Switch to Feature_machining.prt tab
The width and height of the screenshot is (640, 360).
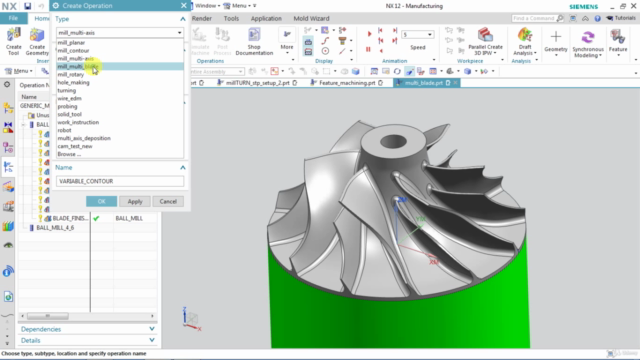(346, 83)
